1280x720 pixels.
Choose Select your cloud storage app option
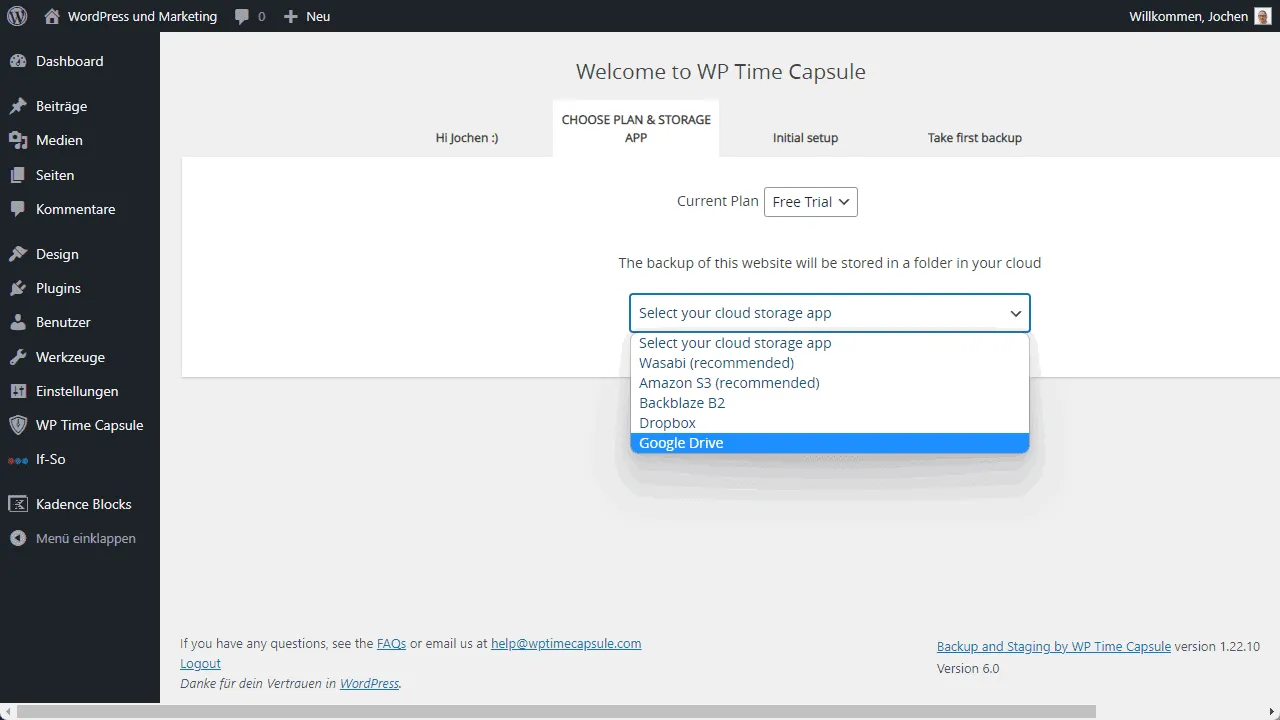(x=830, y=343)
